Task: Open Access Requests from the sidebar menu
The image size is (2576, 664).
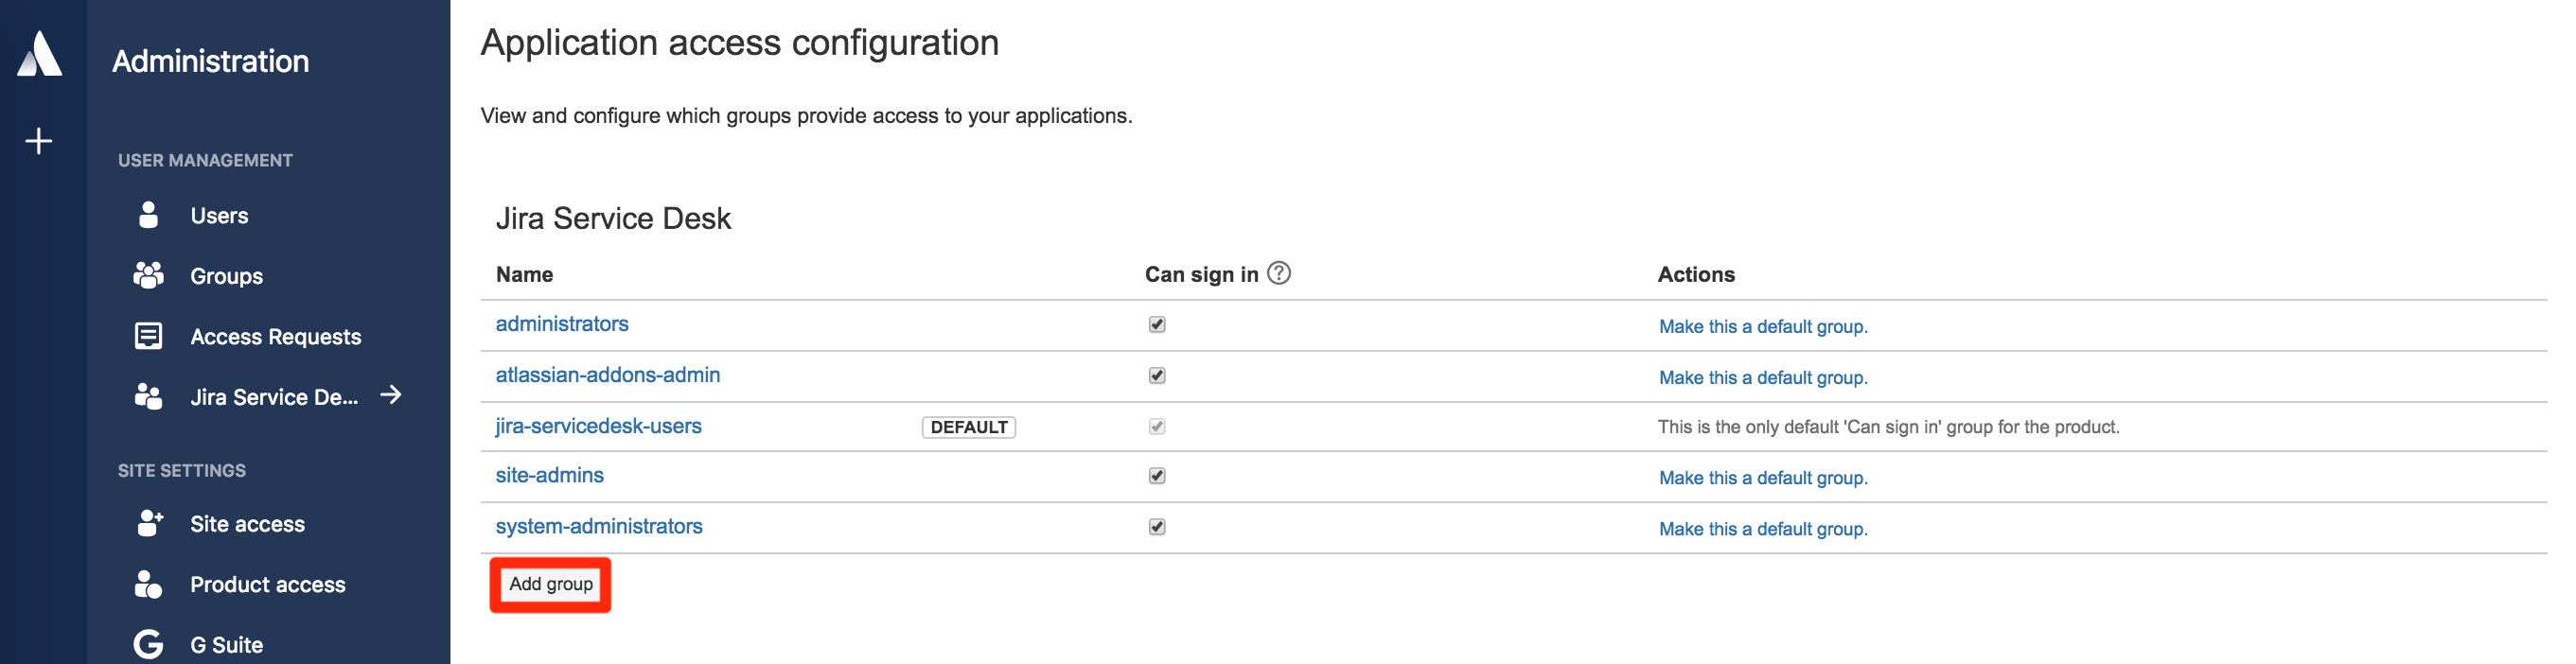Action: click(276, 336)
